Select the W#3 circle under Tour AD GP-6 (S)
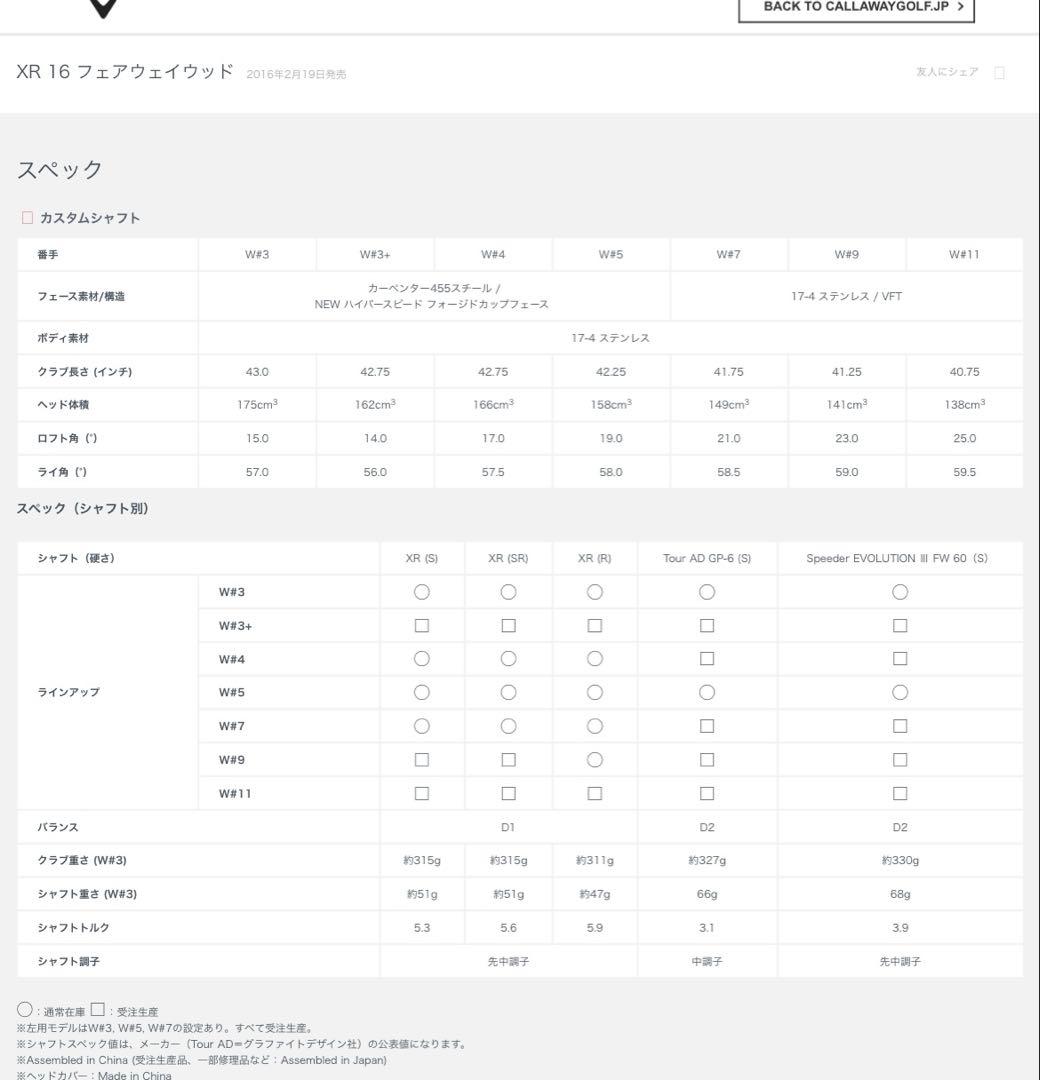This screenshot has width=1040, height=1080. point(707,592)
